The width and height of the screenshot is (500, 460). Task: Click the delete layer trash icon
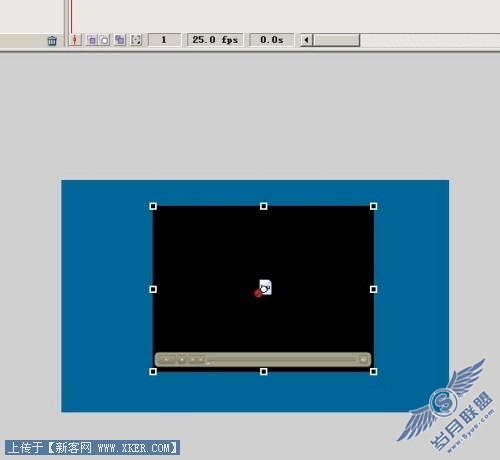52,41
